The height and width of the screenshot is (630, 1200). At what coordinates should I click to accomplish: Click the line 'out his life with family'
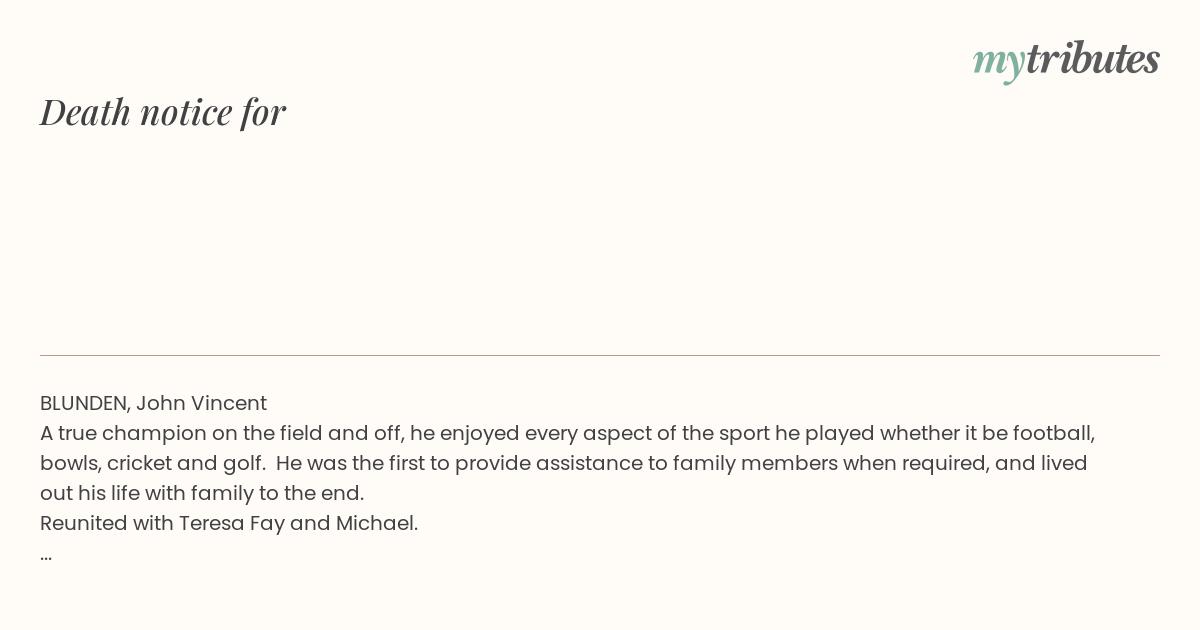[202, 493]
